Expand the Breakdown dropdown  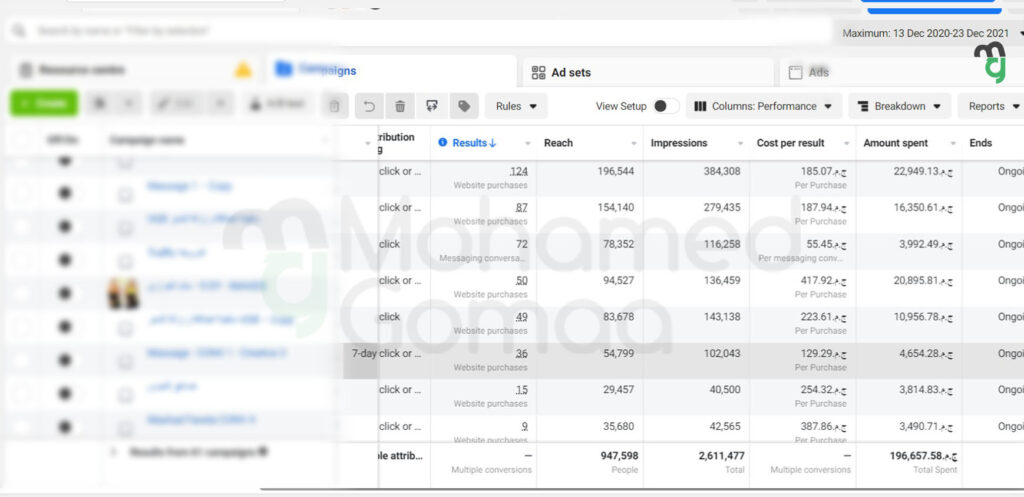[899, 106]
